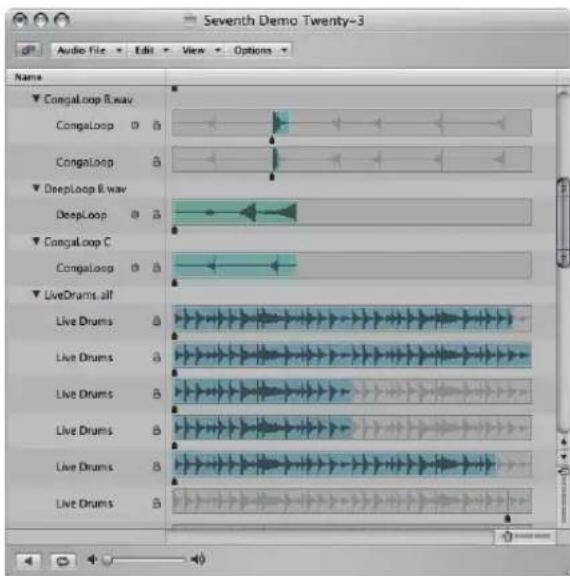Image resolution: width=570 pixels, height=576 pixels.
Task: Toggle loop icon on CongaLoop region under CongaLoop C
Action: pos(135,267)
